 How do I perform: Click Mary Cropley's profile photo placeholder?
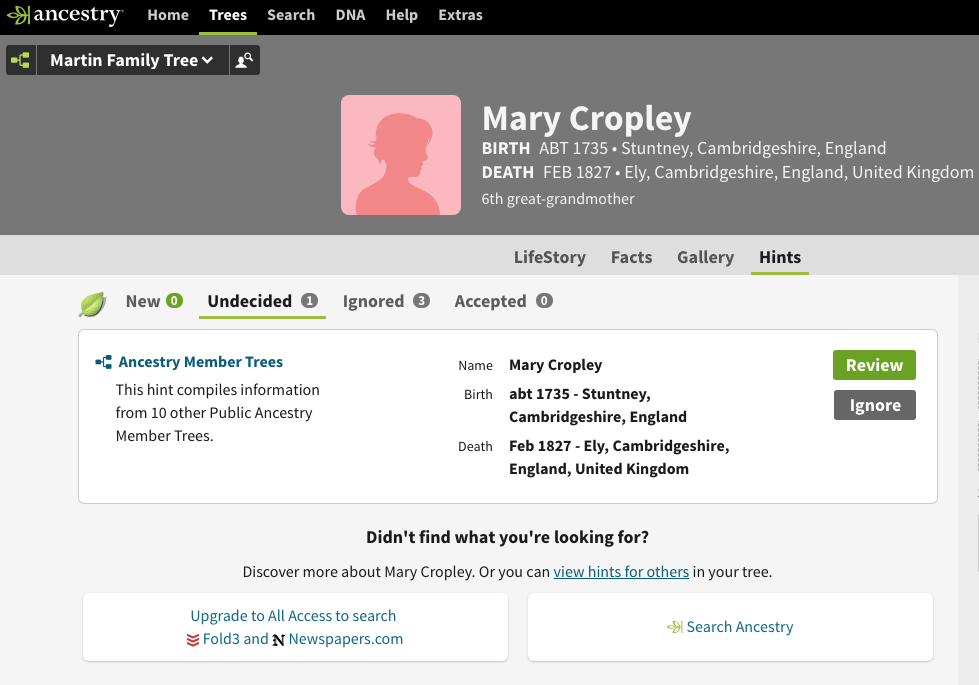(400, 155)
